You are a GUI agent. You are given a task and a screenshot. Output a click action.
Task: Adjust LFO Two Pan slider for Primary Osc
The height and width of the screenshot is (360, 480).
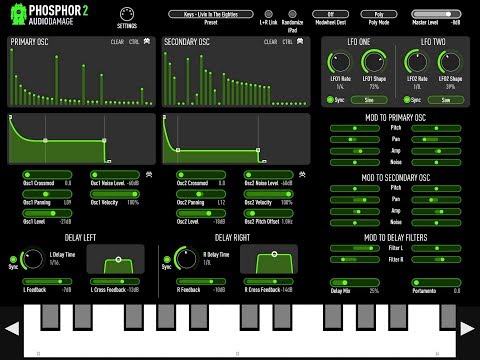coord(436,140)
